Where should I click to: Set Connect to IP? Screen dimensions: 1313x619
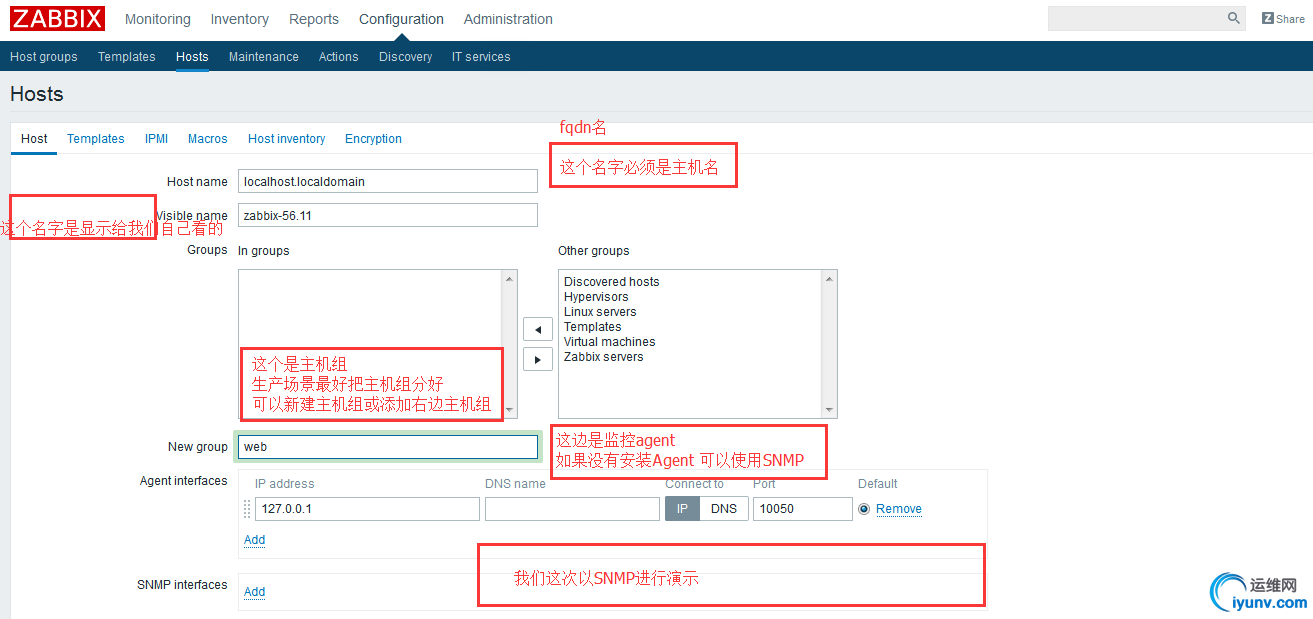click(682, 509)
